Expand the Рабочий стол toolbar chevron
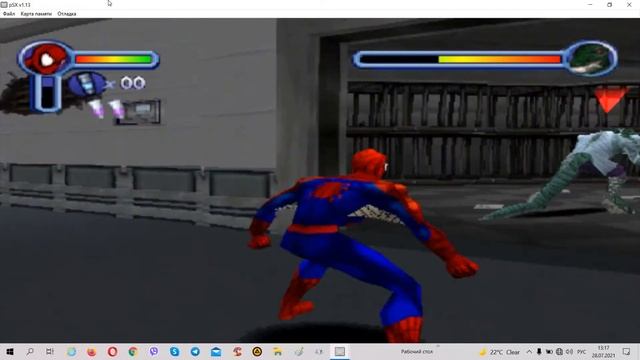This screenshot has height=360, width=640. point(438,347)
